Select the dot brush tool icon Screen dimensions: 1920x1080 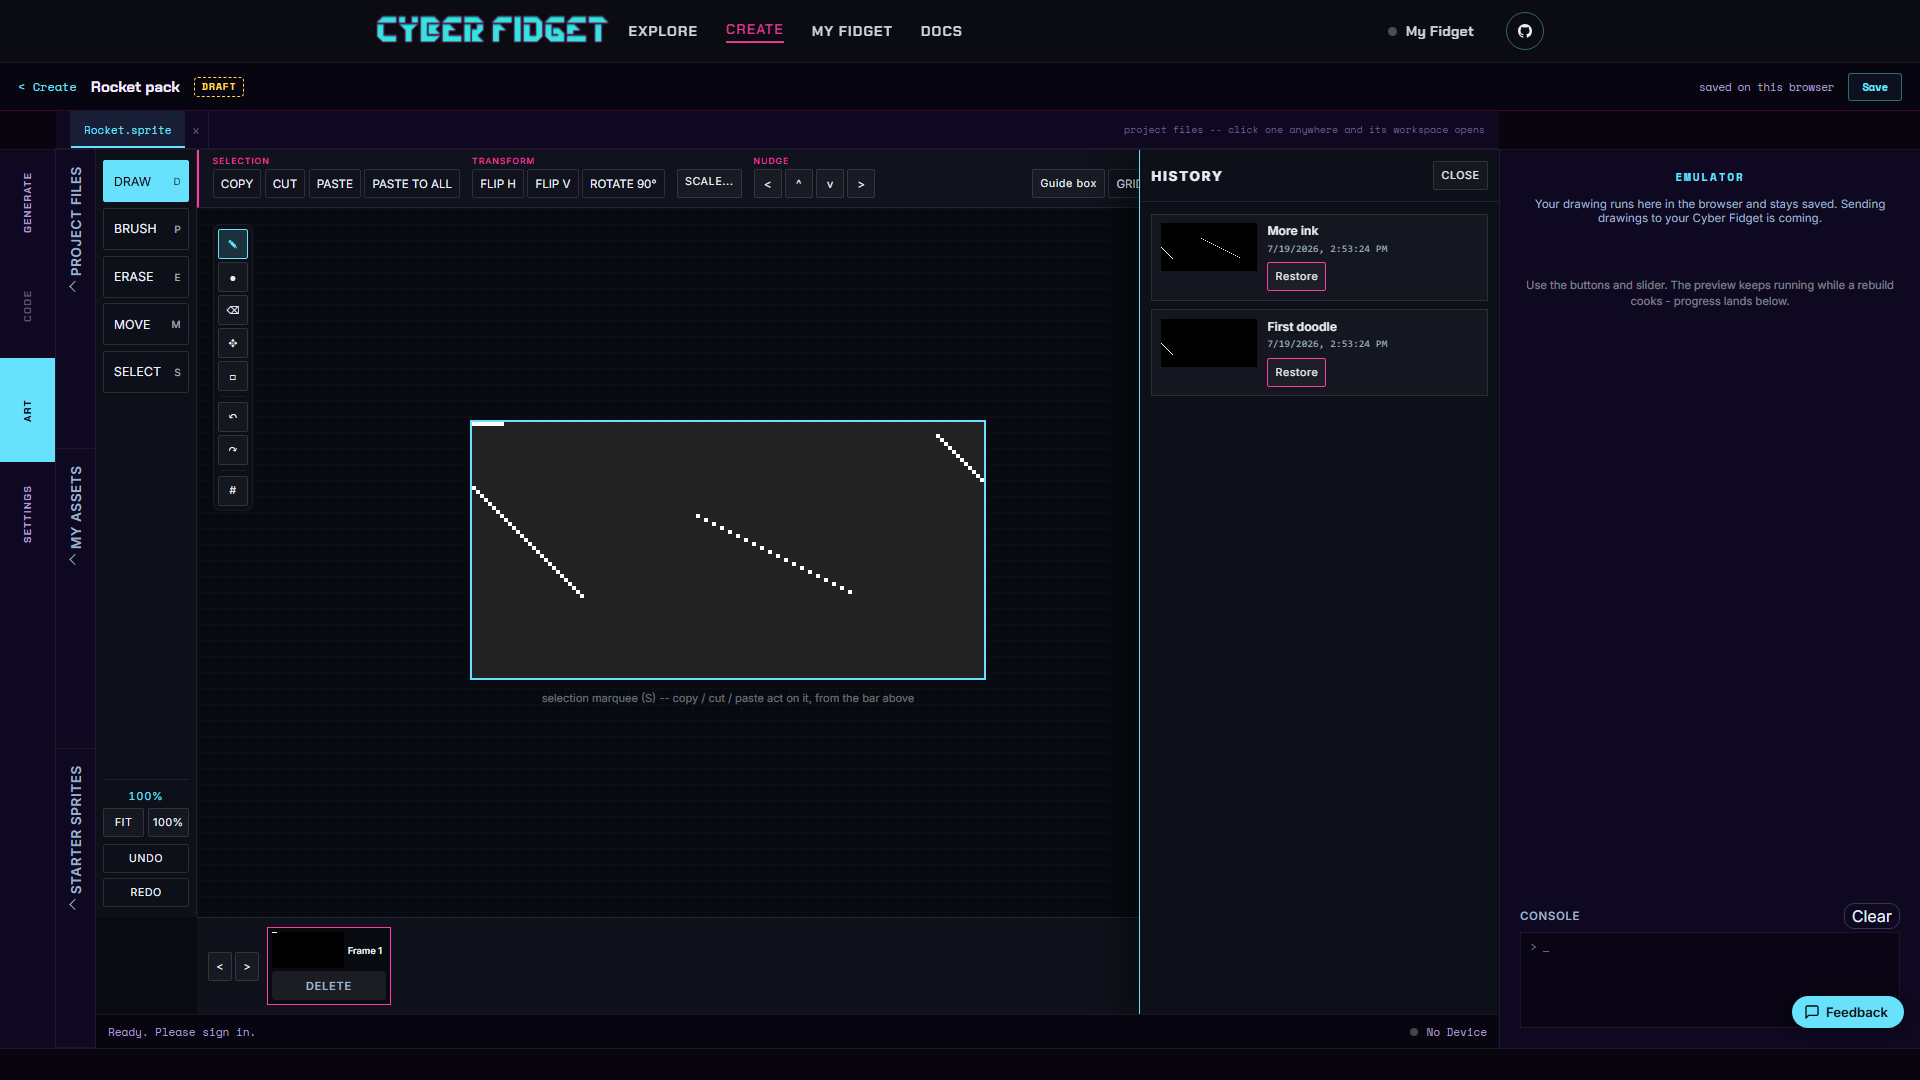pyautogui.click(x=232, y=278)
